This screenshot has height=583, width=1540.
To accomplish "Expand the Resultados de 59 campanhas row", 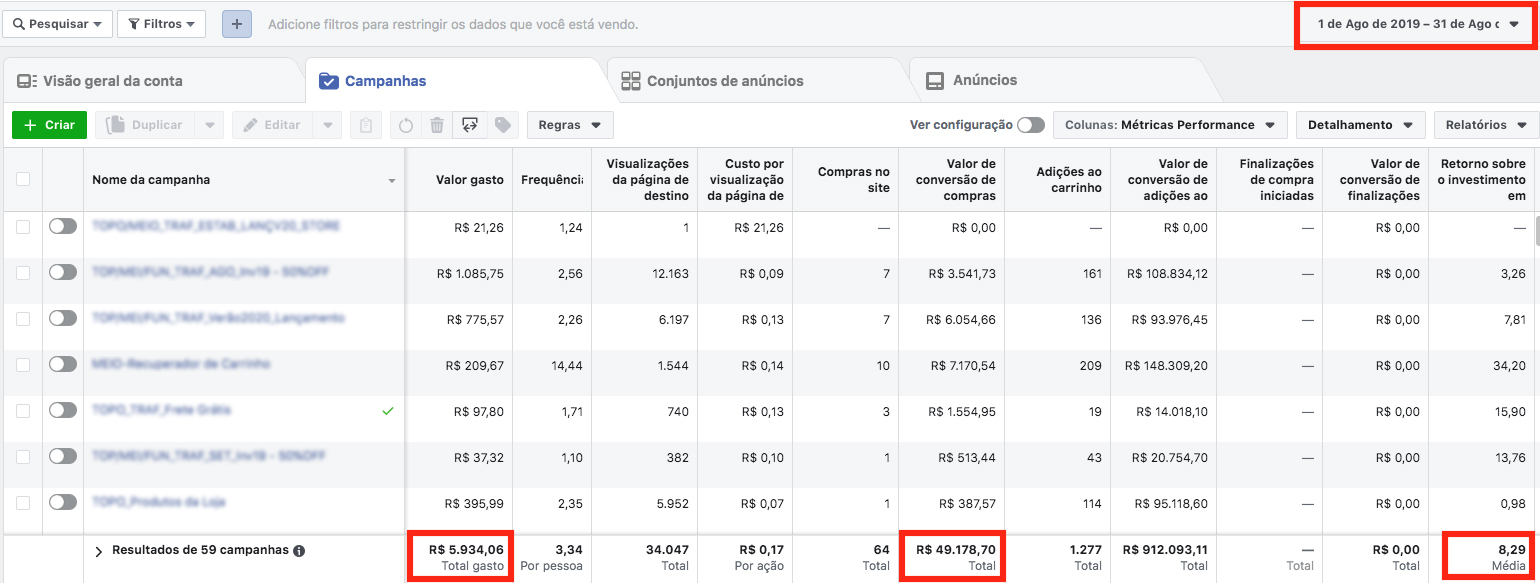I will [99, 551].
